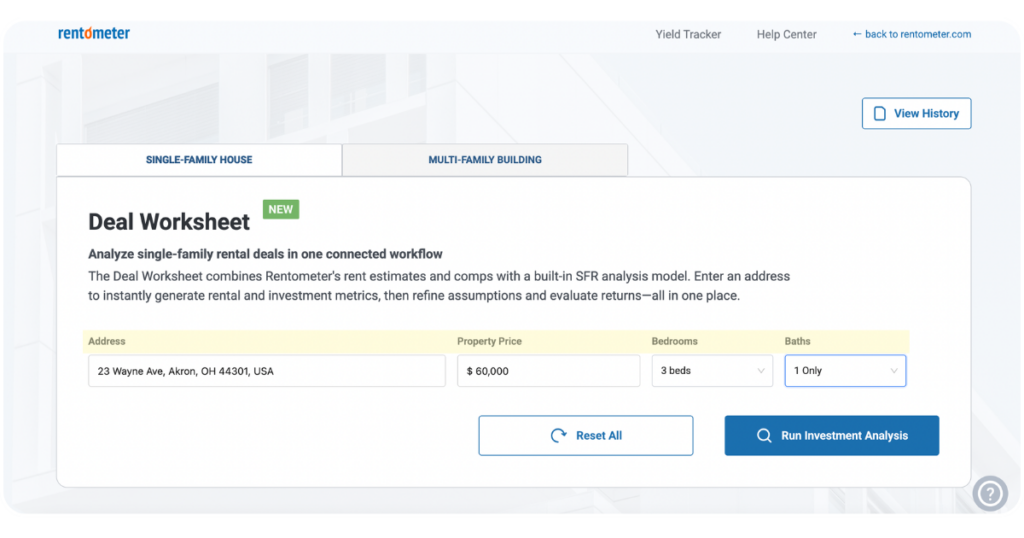
Task: Click the rentometer logo
Action: [x=94, y=33]
